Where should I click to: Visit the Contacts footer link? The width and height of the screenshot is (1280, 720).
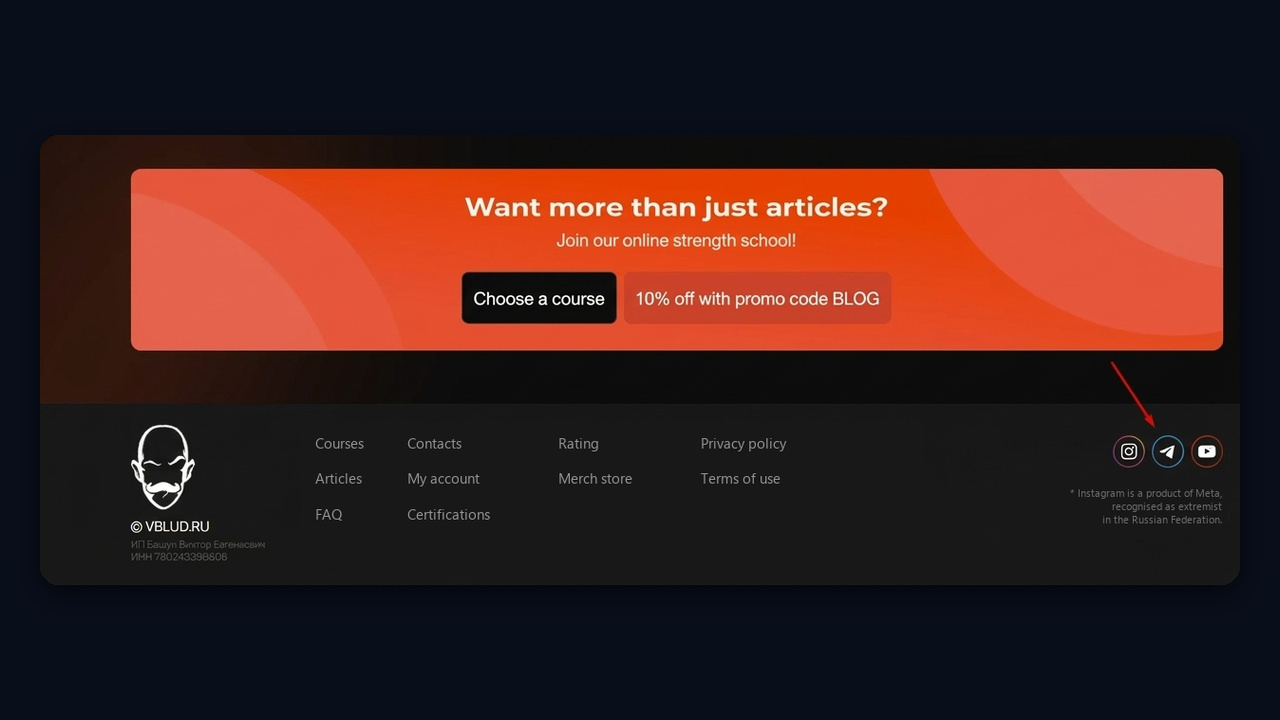pos(434,444)
